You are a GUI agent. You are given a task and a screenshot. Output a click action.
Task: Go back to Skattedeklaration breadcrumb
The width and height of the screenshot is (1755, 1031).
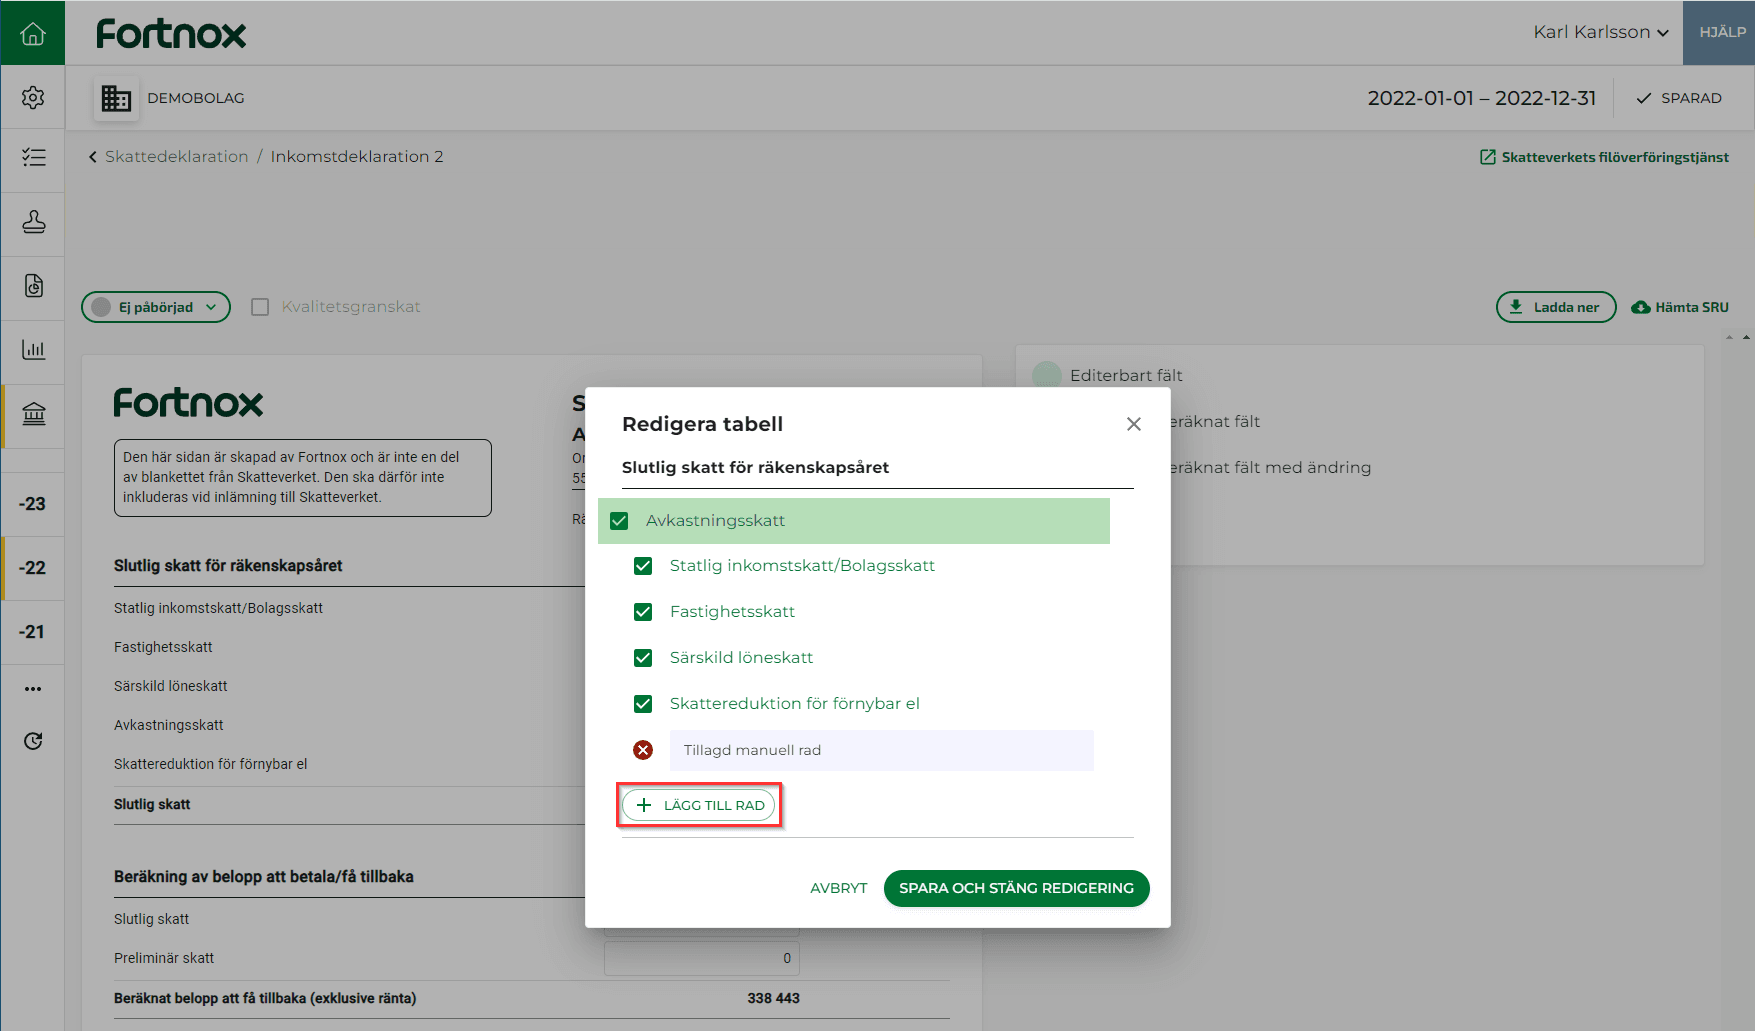(177, 156)
